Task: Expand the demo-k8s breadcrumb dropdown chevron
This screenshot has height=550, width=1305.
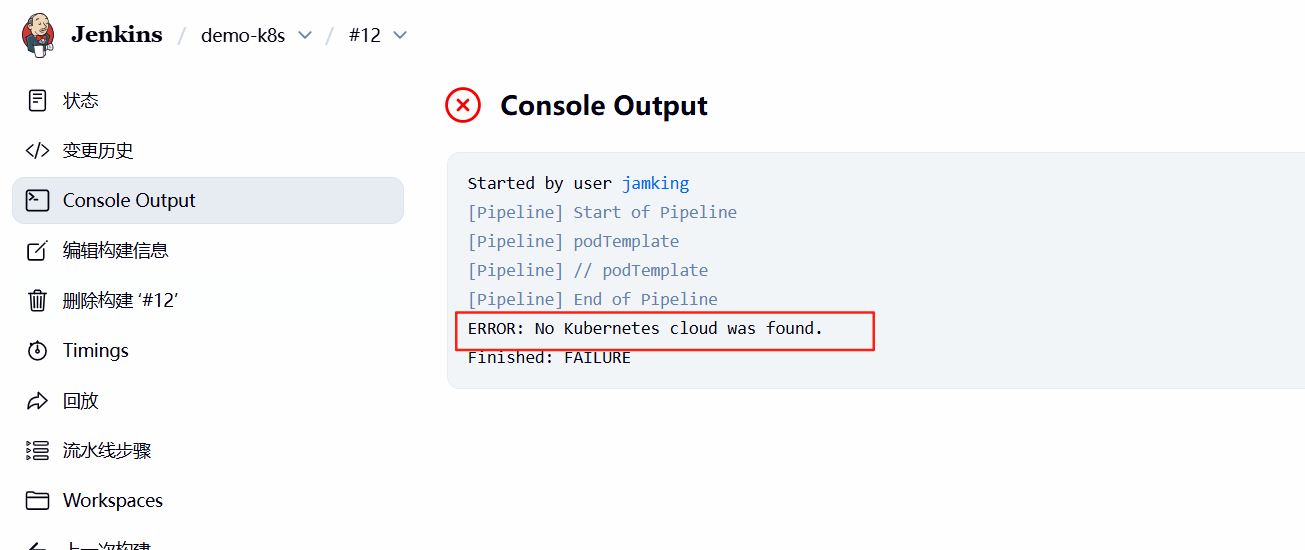Action: [305, 35]
